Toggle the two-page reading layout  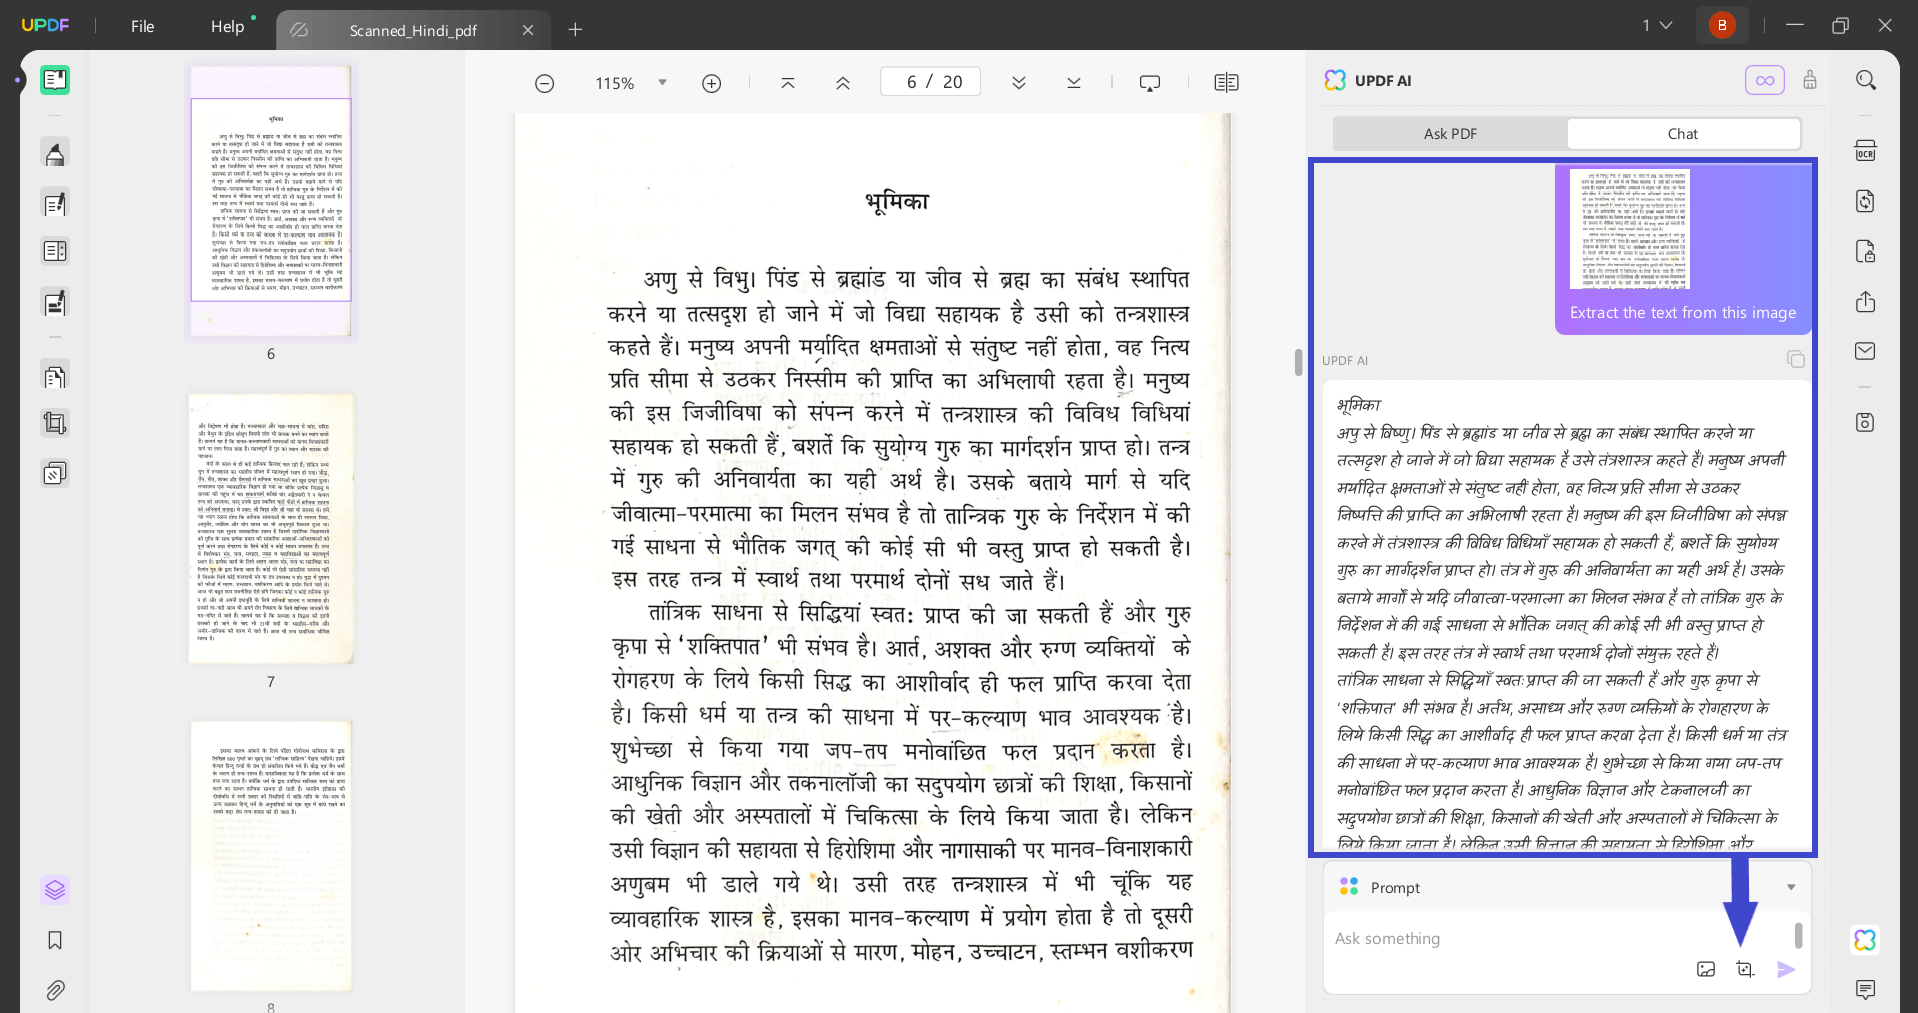[1226, 83]
